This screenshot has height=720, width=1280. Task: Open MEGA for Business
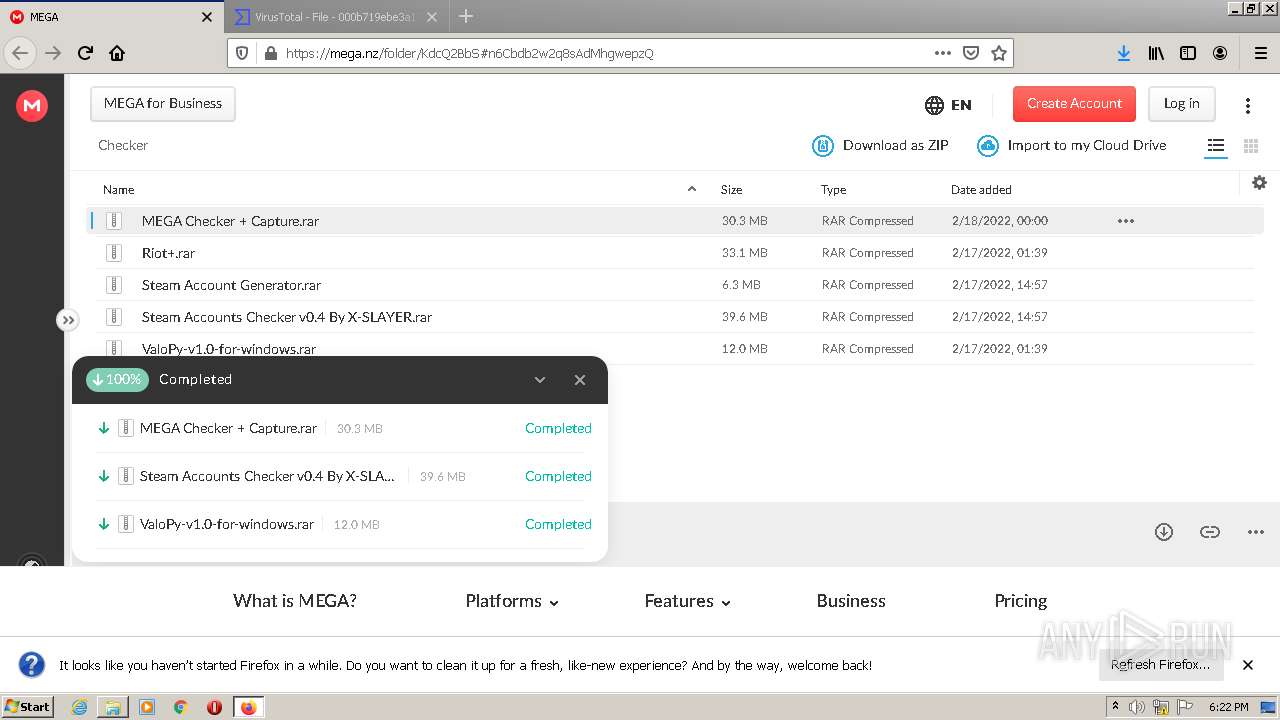[x=163, y=103]
